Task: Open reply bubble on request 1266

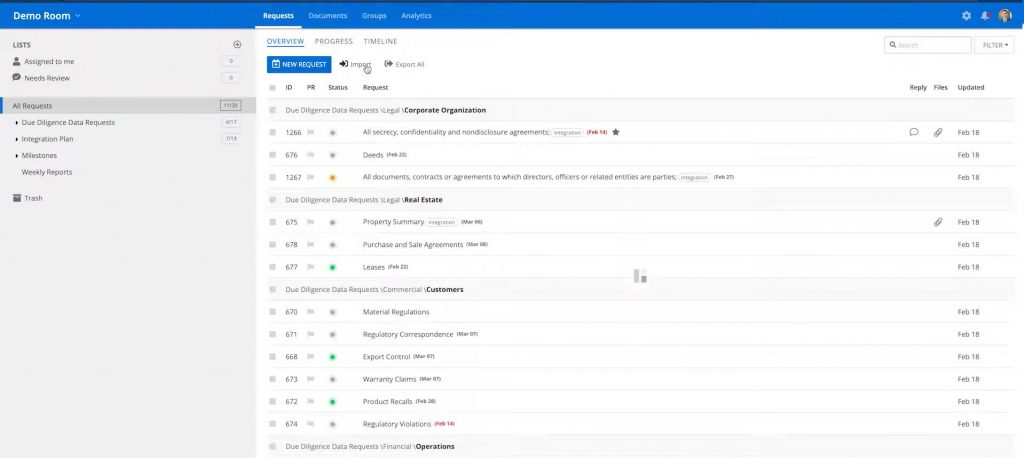Action: [914, 132]
